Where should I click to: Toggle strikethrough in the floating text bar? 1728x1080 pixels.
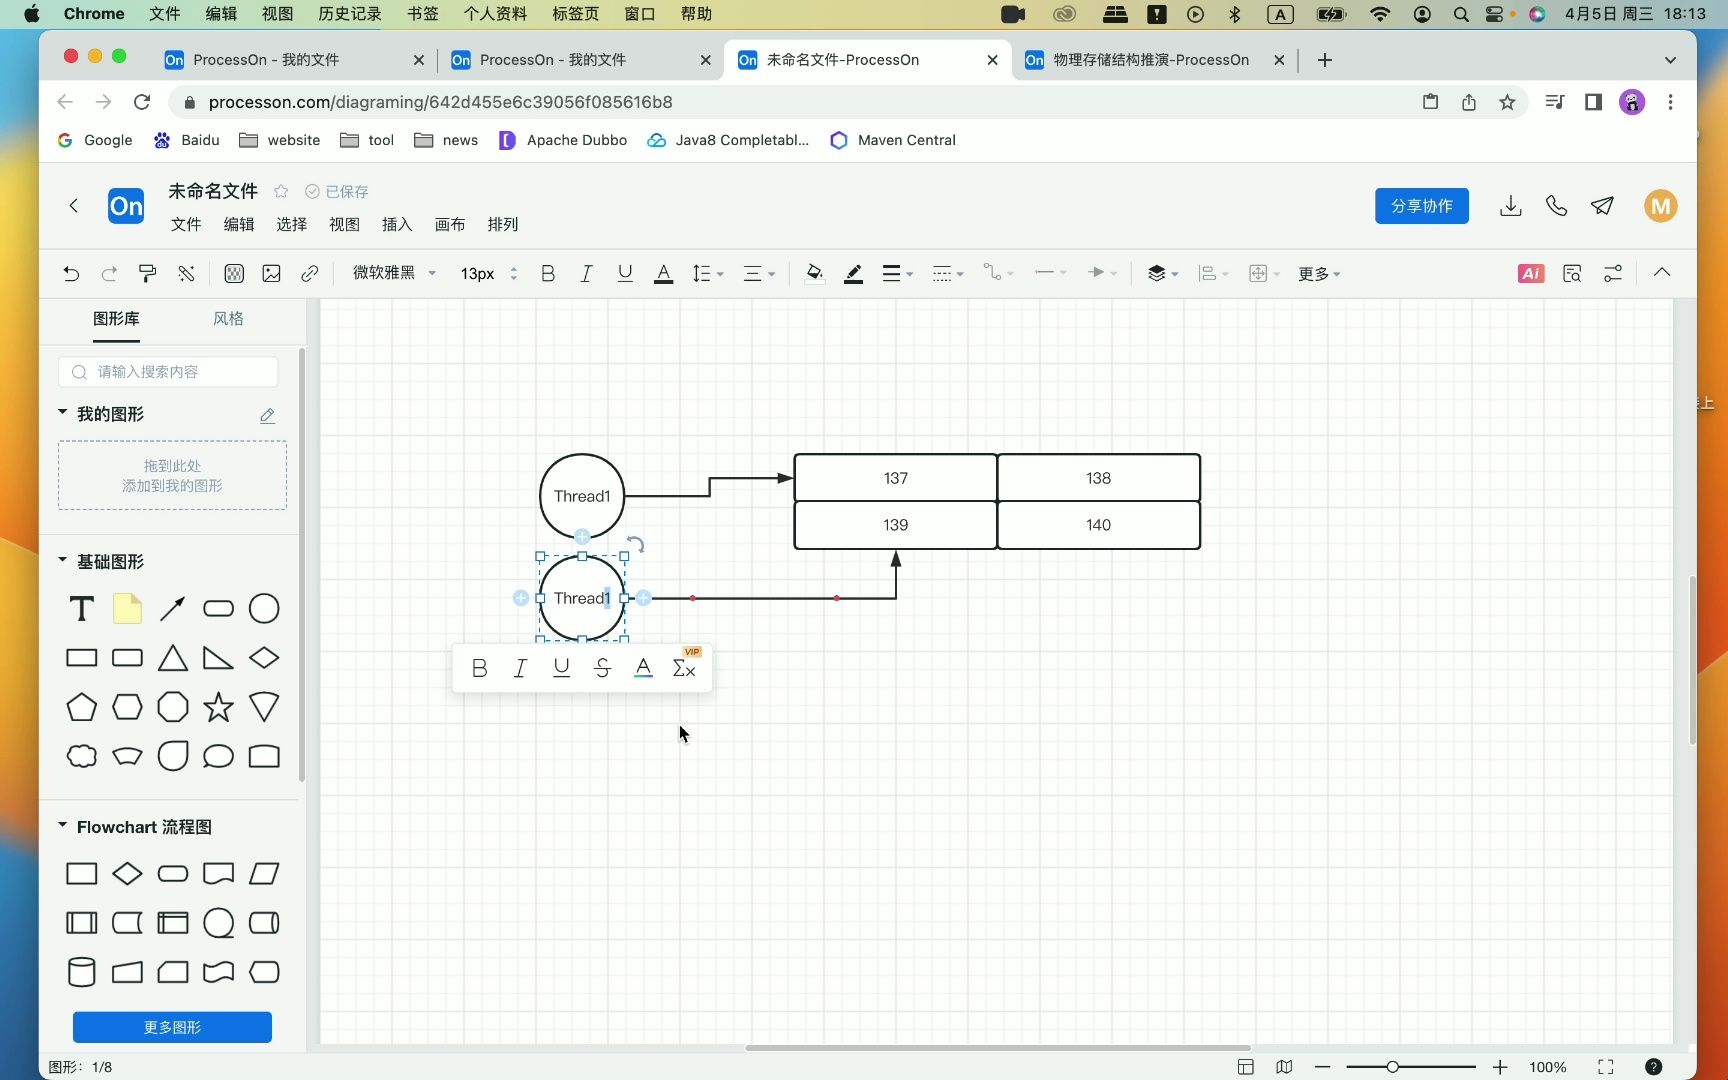602,668
